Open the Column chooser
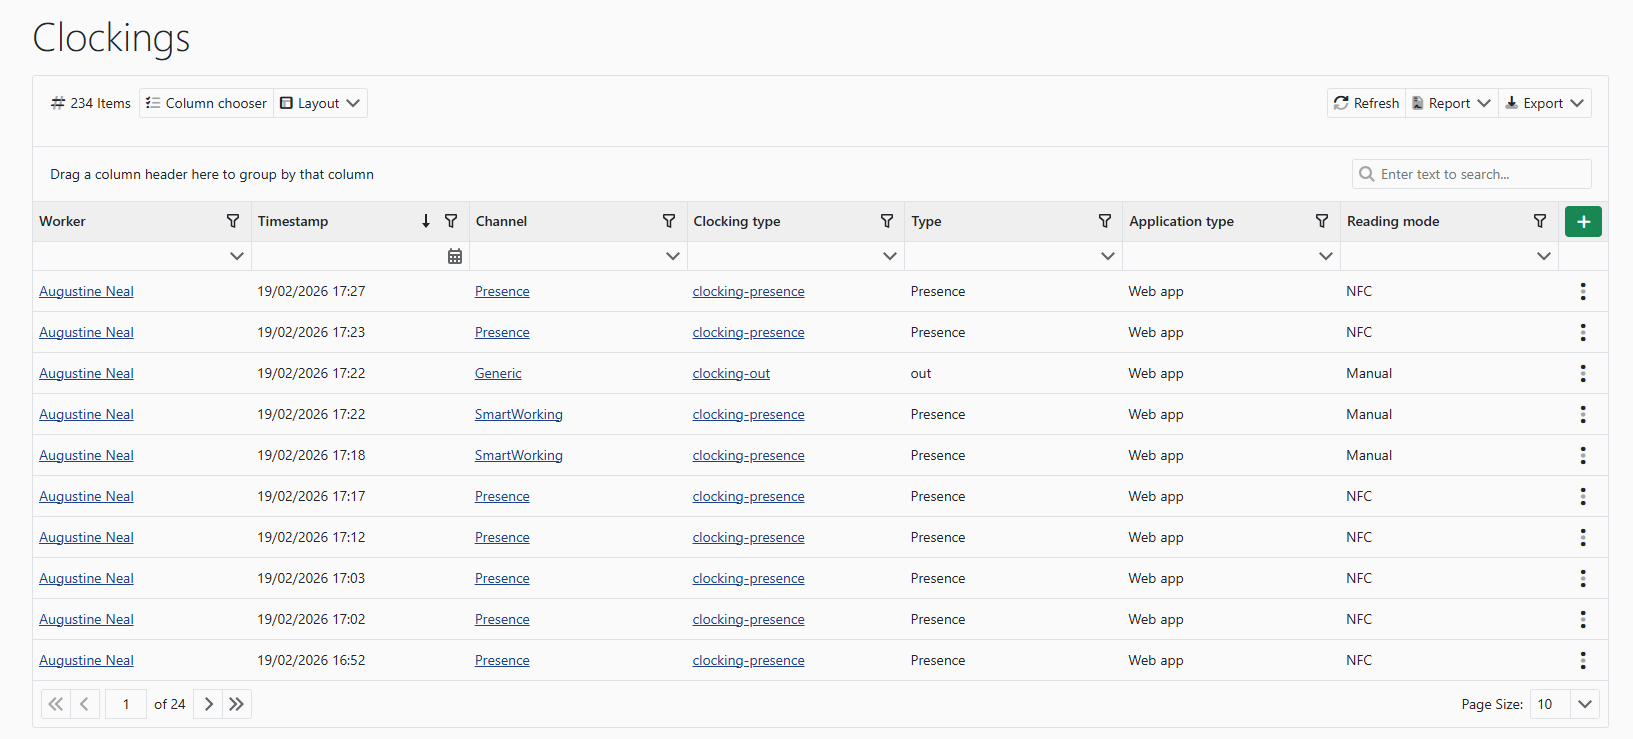Image resolution: width=1633 pixels, height=739 pixels. (206, 103)
